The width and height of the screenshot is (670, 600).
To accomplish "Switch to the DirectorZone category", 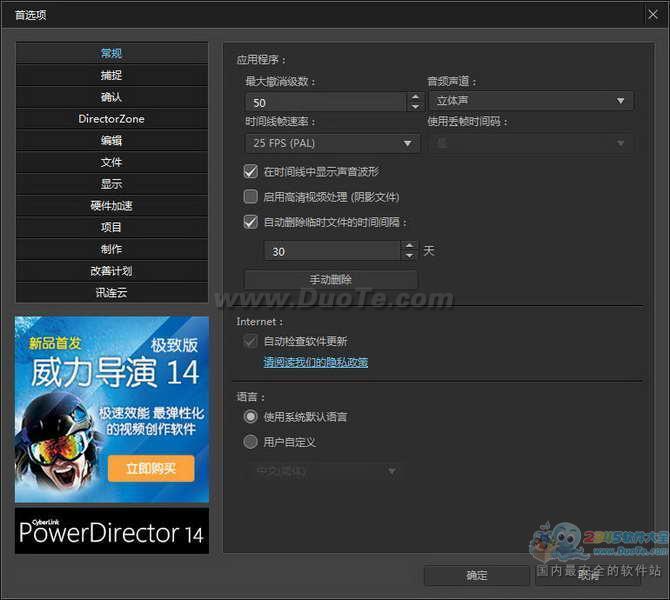I will pos(112,119).
